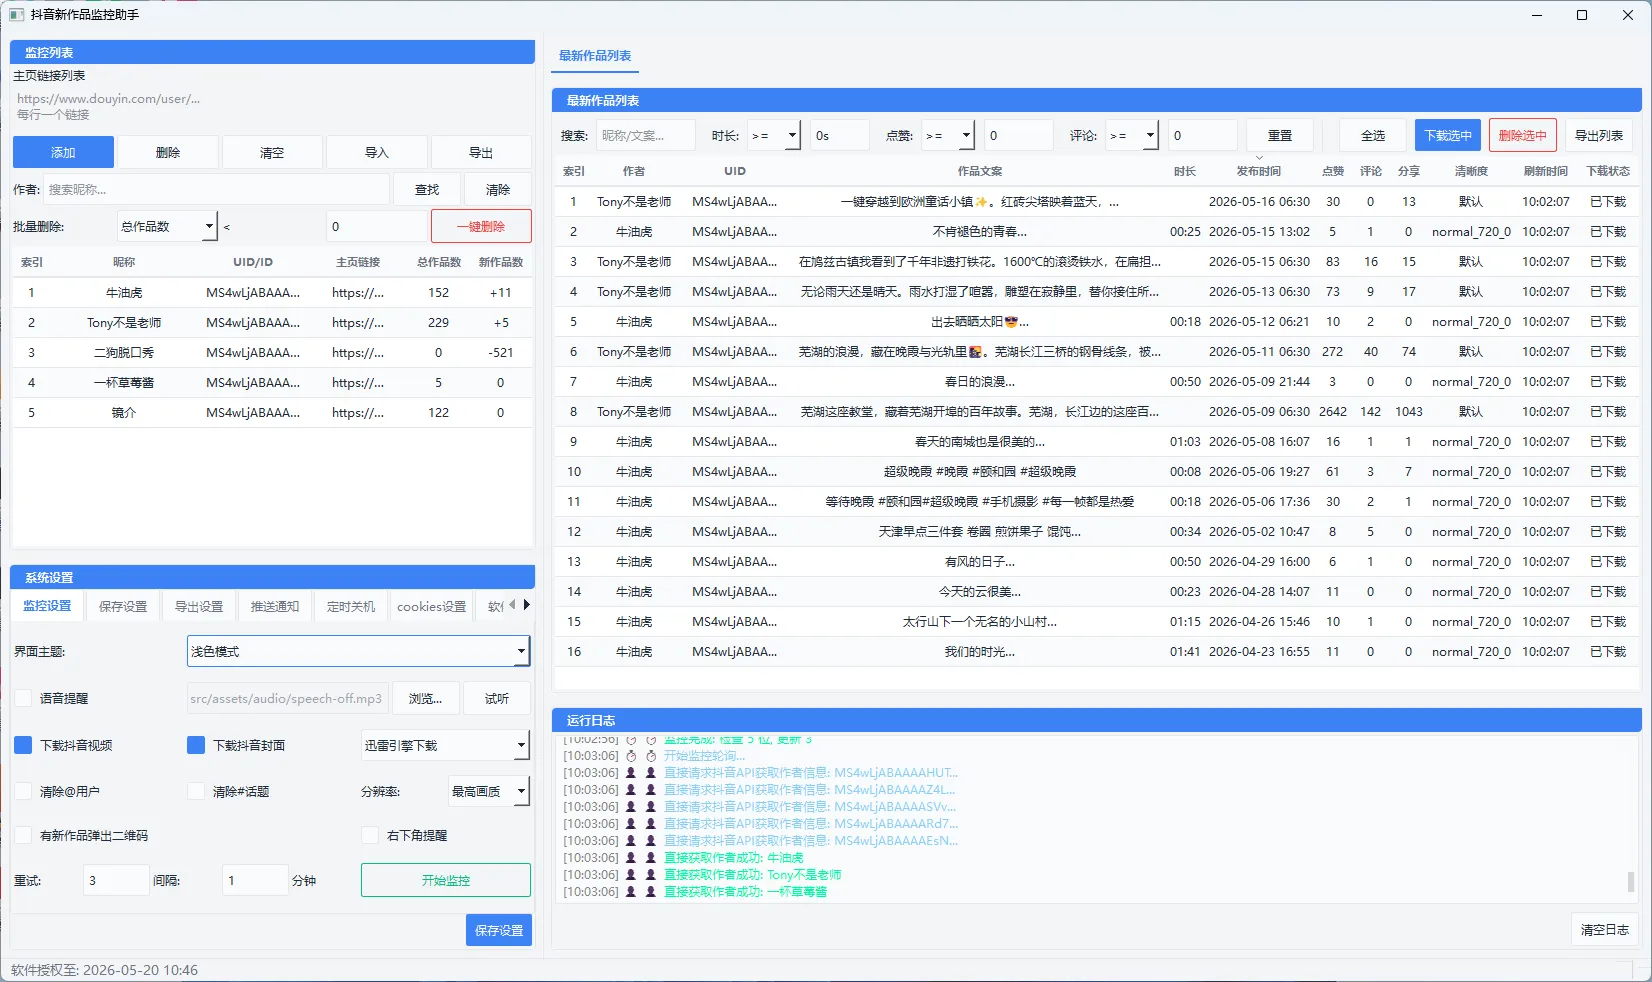Image resolution: width=1652 pixels, height=982 pixels.
Task: Click the 清空 button in monitor list
Action: click(x=272, y=152)
